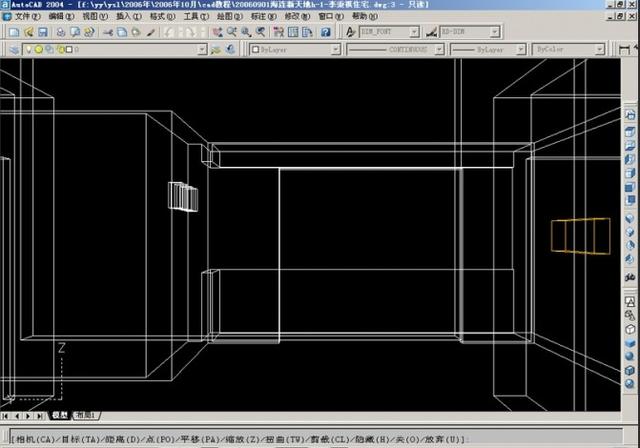Switch to Back view icon
This screenshot has width=640, height=448.
pos(630,201)
